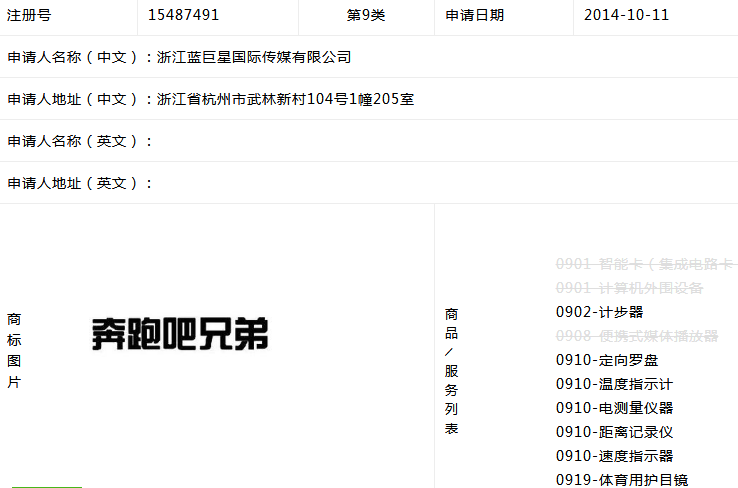Click the 申请人地址(英文) row label
The width and height of the screenshot is (738, 488).
tap(80, 183)
